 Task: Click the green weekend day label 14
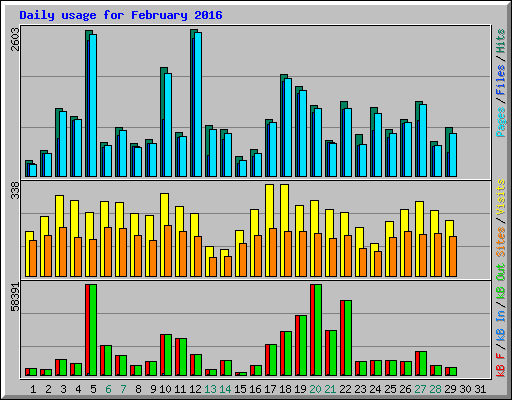click(225, 389)
